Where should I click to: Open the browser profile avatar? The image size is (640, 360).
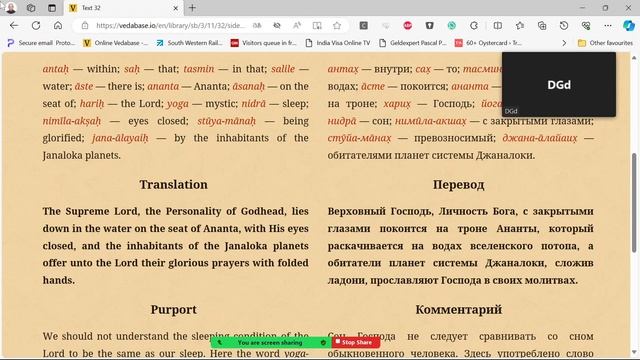point(11,8)
